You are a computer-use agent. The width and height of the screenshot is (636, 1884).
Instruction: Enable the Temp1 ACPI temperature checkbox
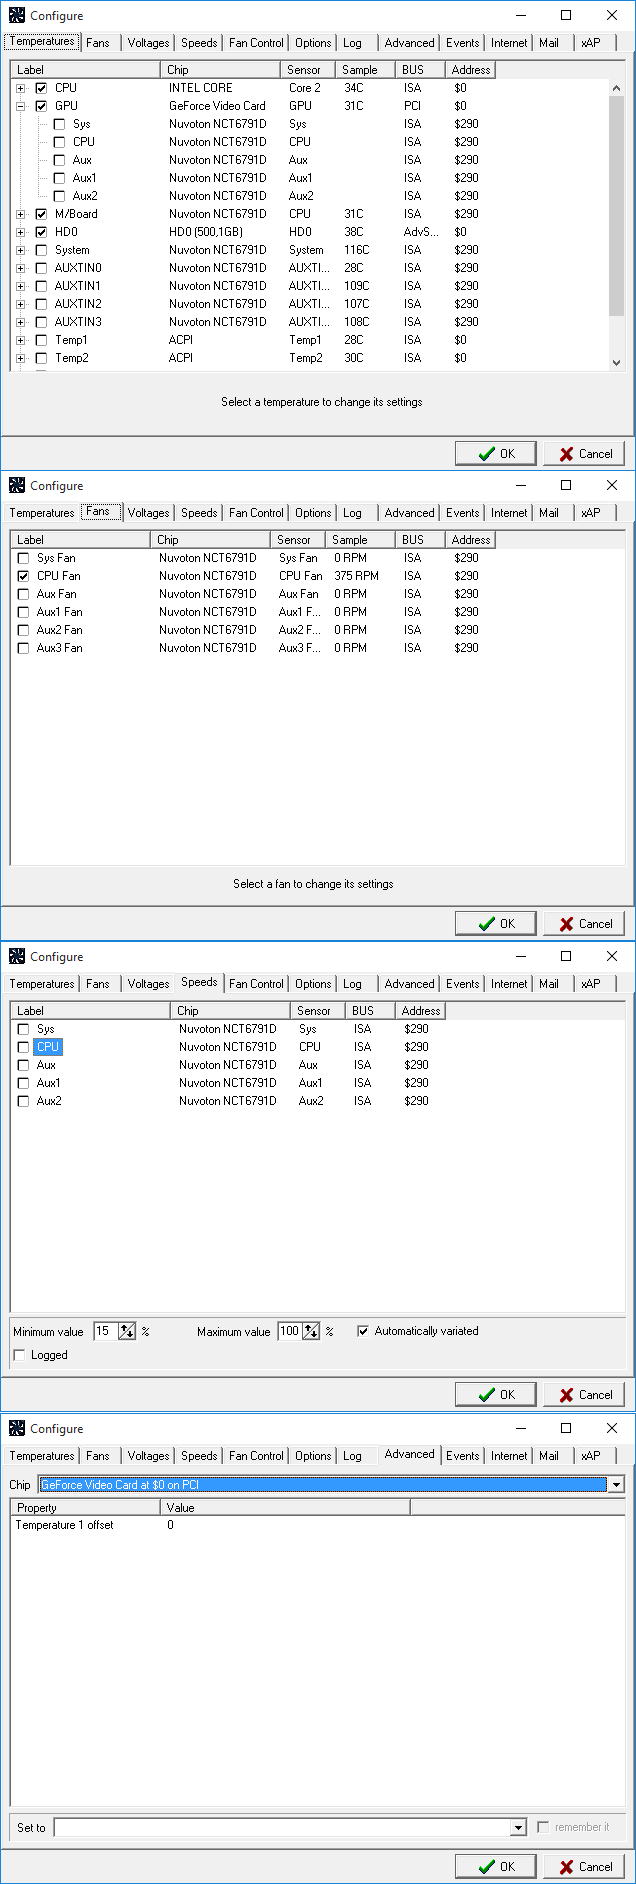(41, 340)
